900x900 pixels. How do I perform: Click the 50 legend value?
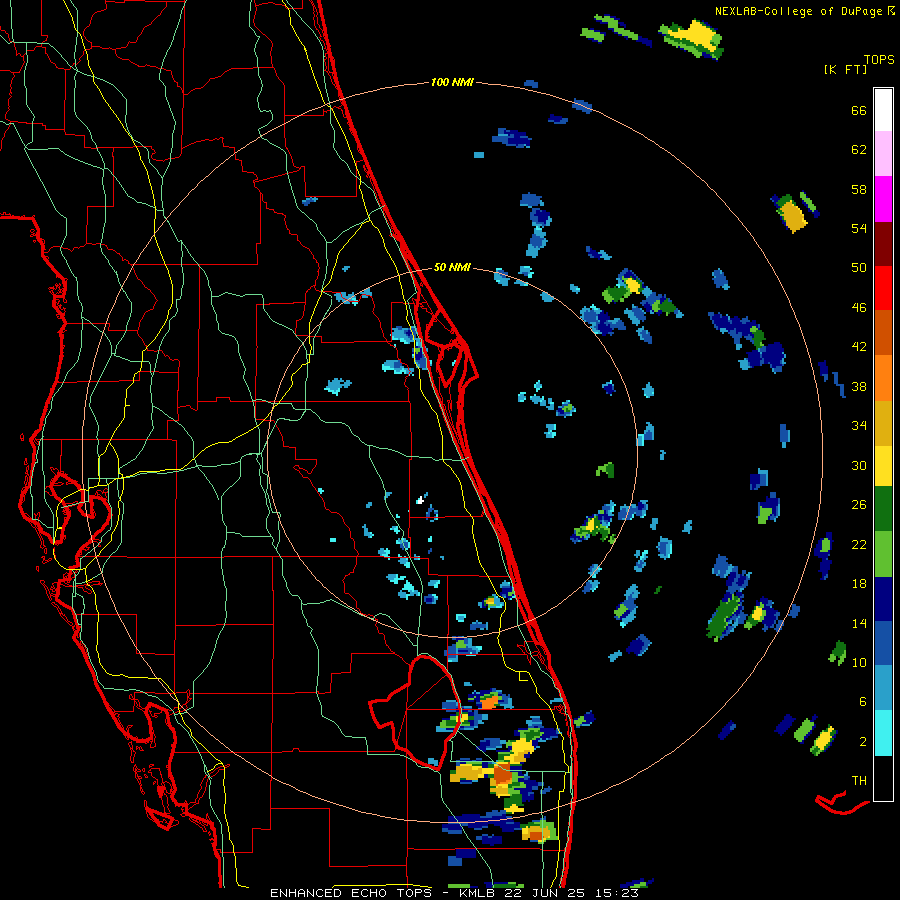click(859, 268)
